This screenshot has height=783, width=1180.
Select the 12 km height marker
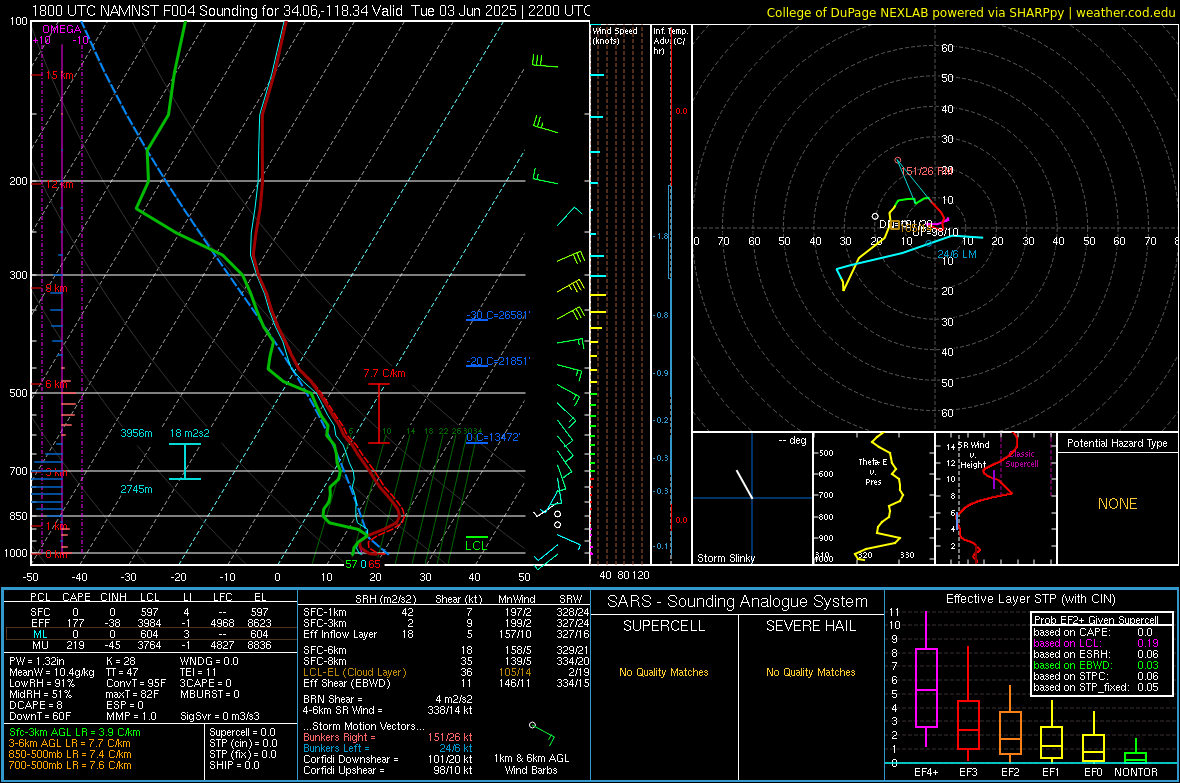click(59, 184)
